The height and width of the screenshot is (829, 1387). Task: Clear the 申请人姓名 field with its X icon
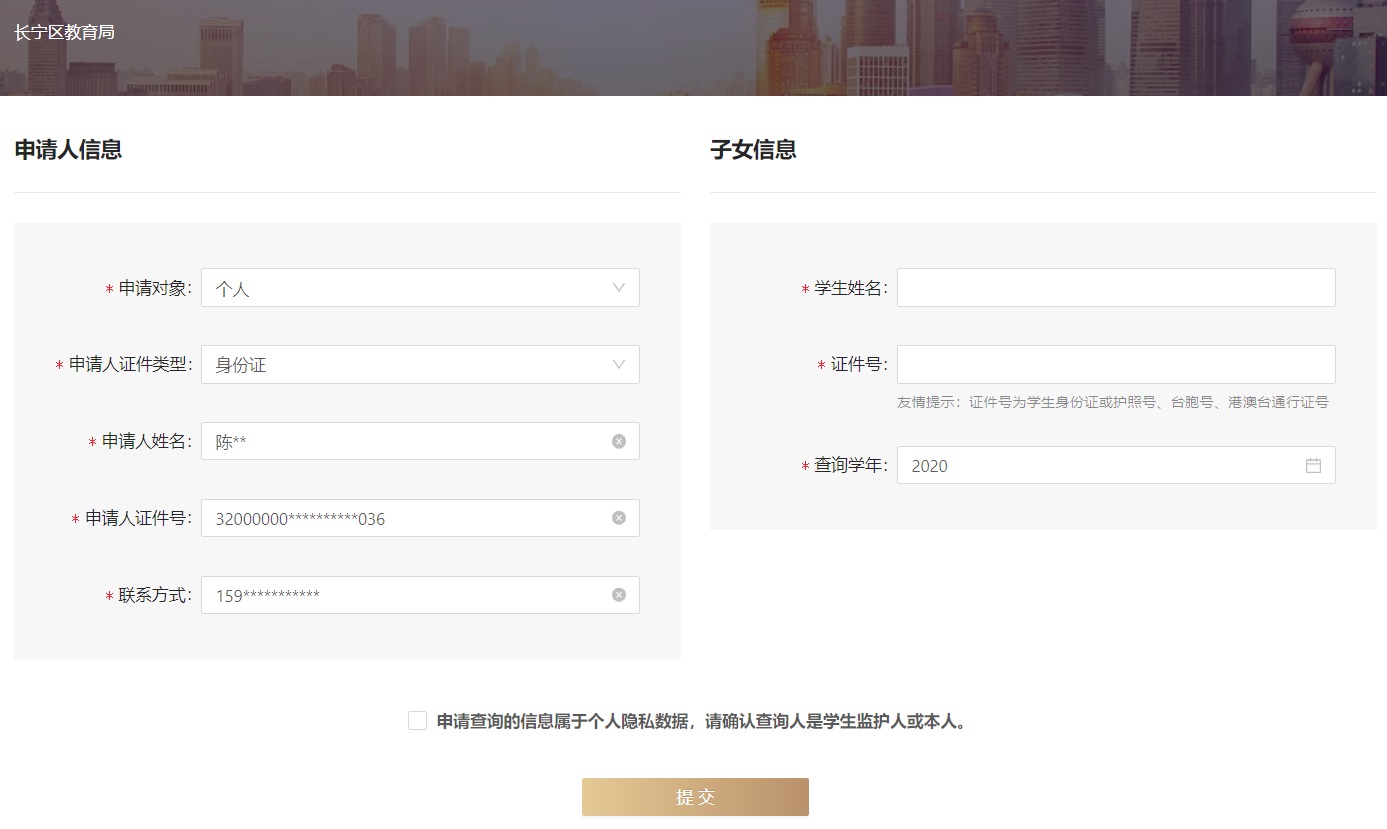[619, 441]
